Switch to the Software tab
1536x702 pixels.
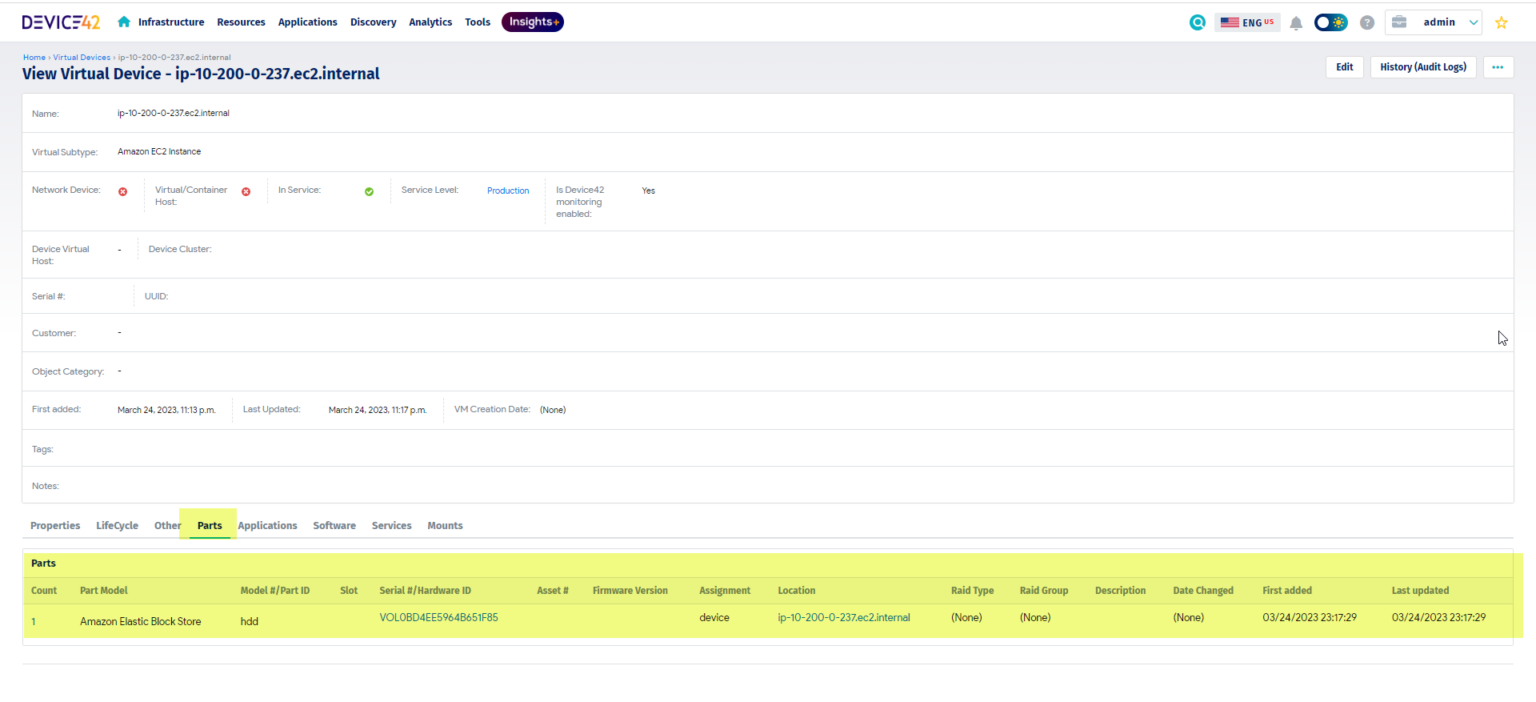(x=334, y=525)
